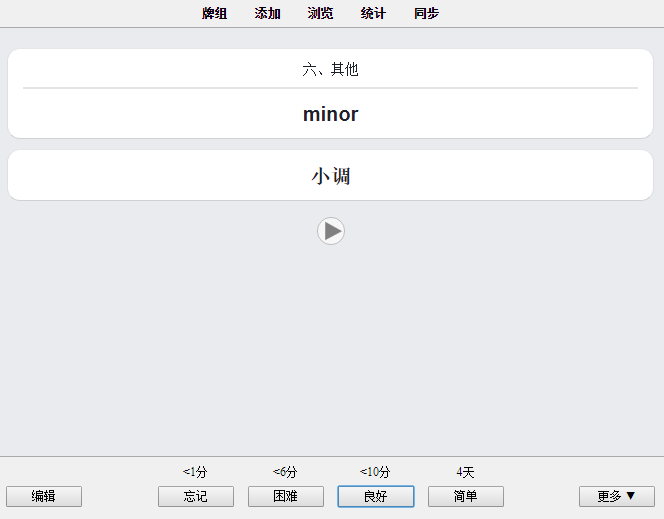Click the answer text 小调
Image resolution: width=664 pixels, height=519 pixels.
pos(331,176)
